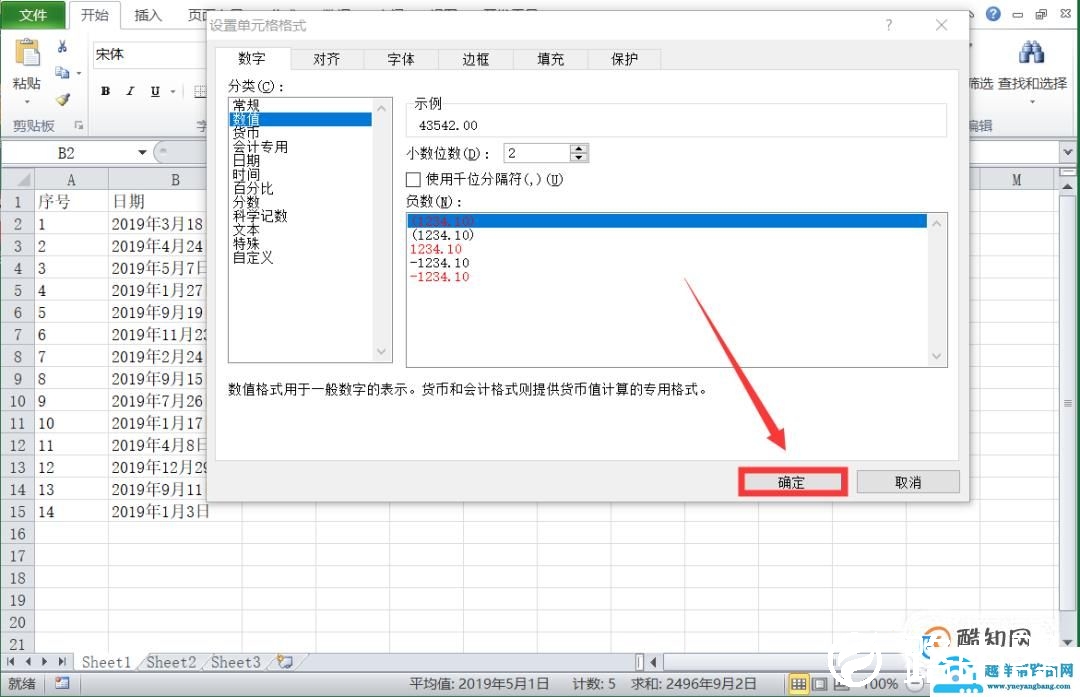The image size is (1080, 697).
Task: Toggle Italic formatting
Action: point(130,91)
